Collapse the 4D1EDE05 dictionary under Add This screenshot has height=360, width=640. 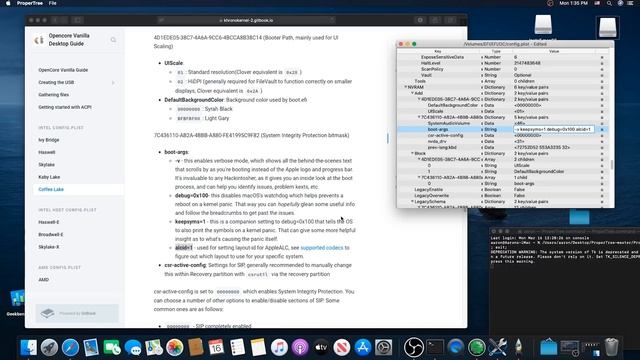click(419, 99)
